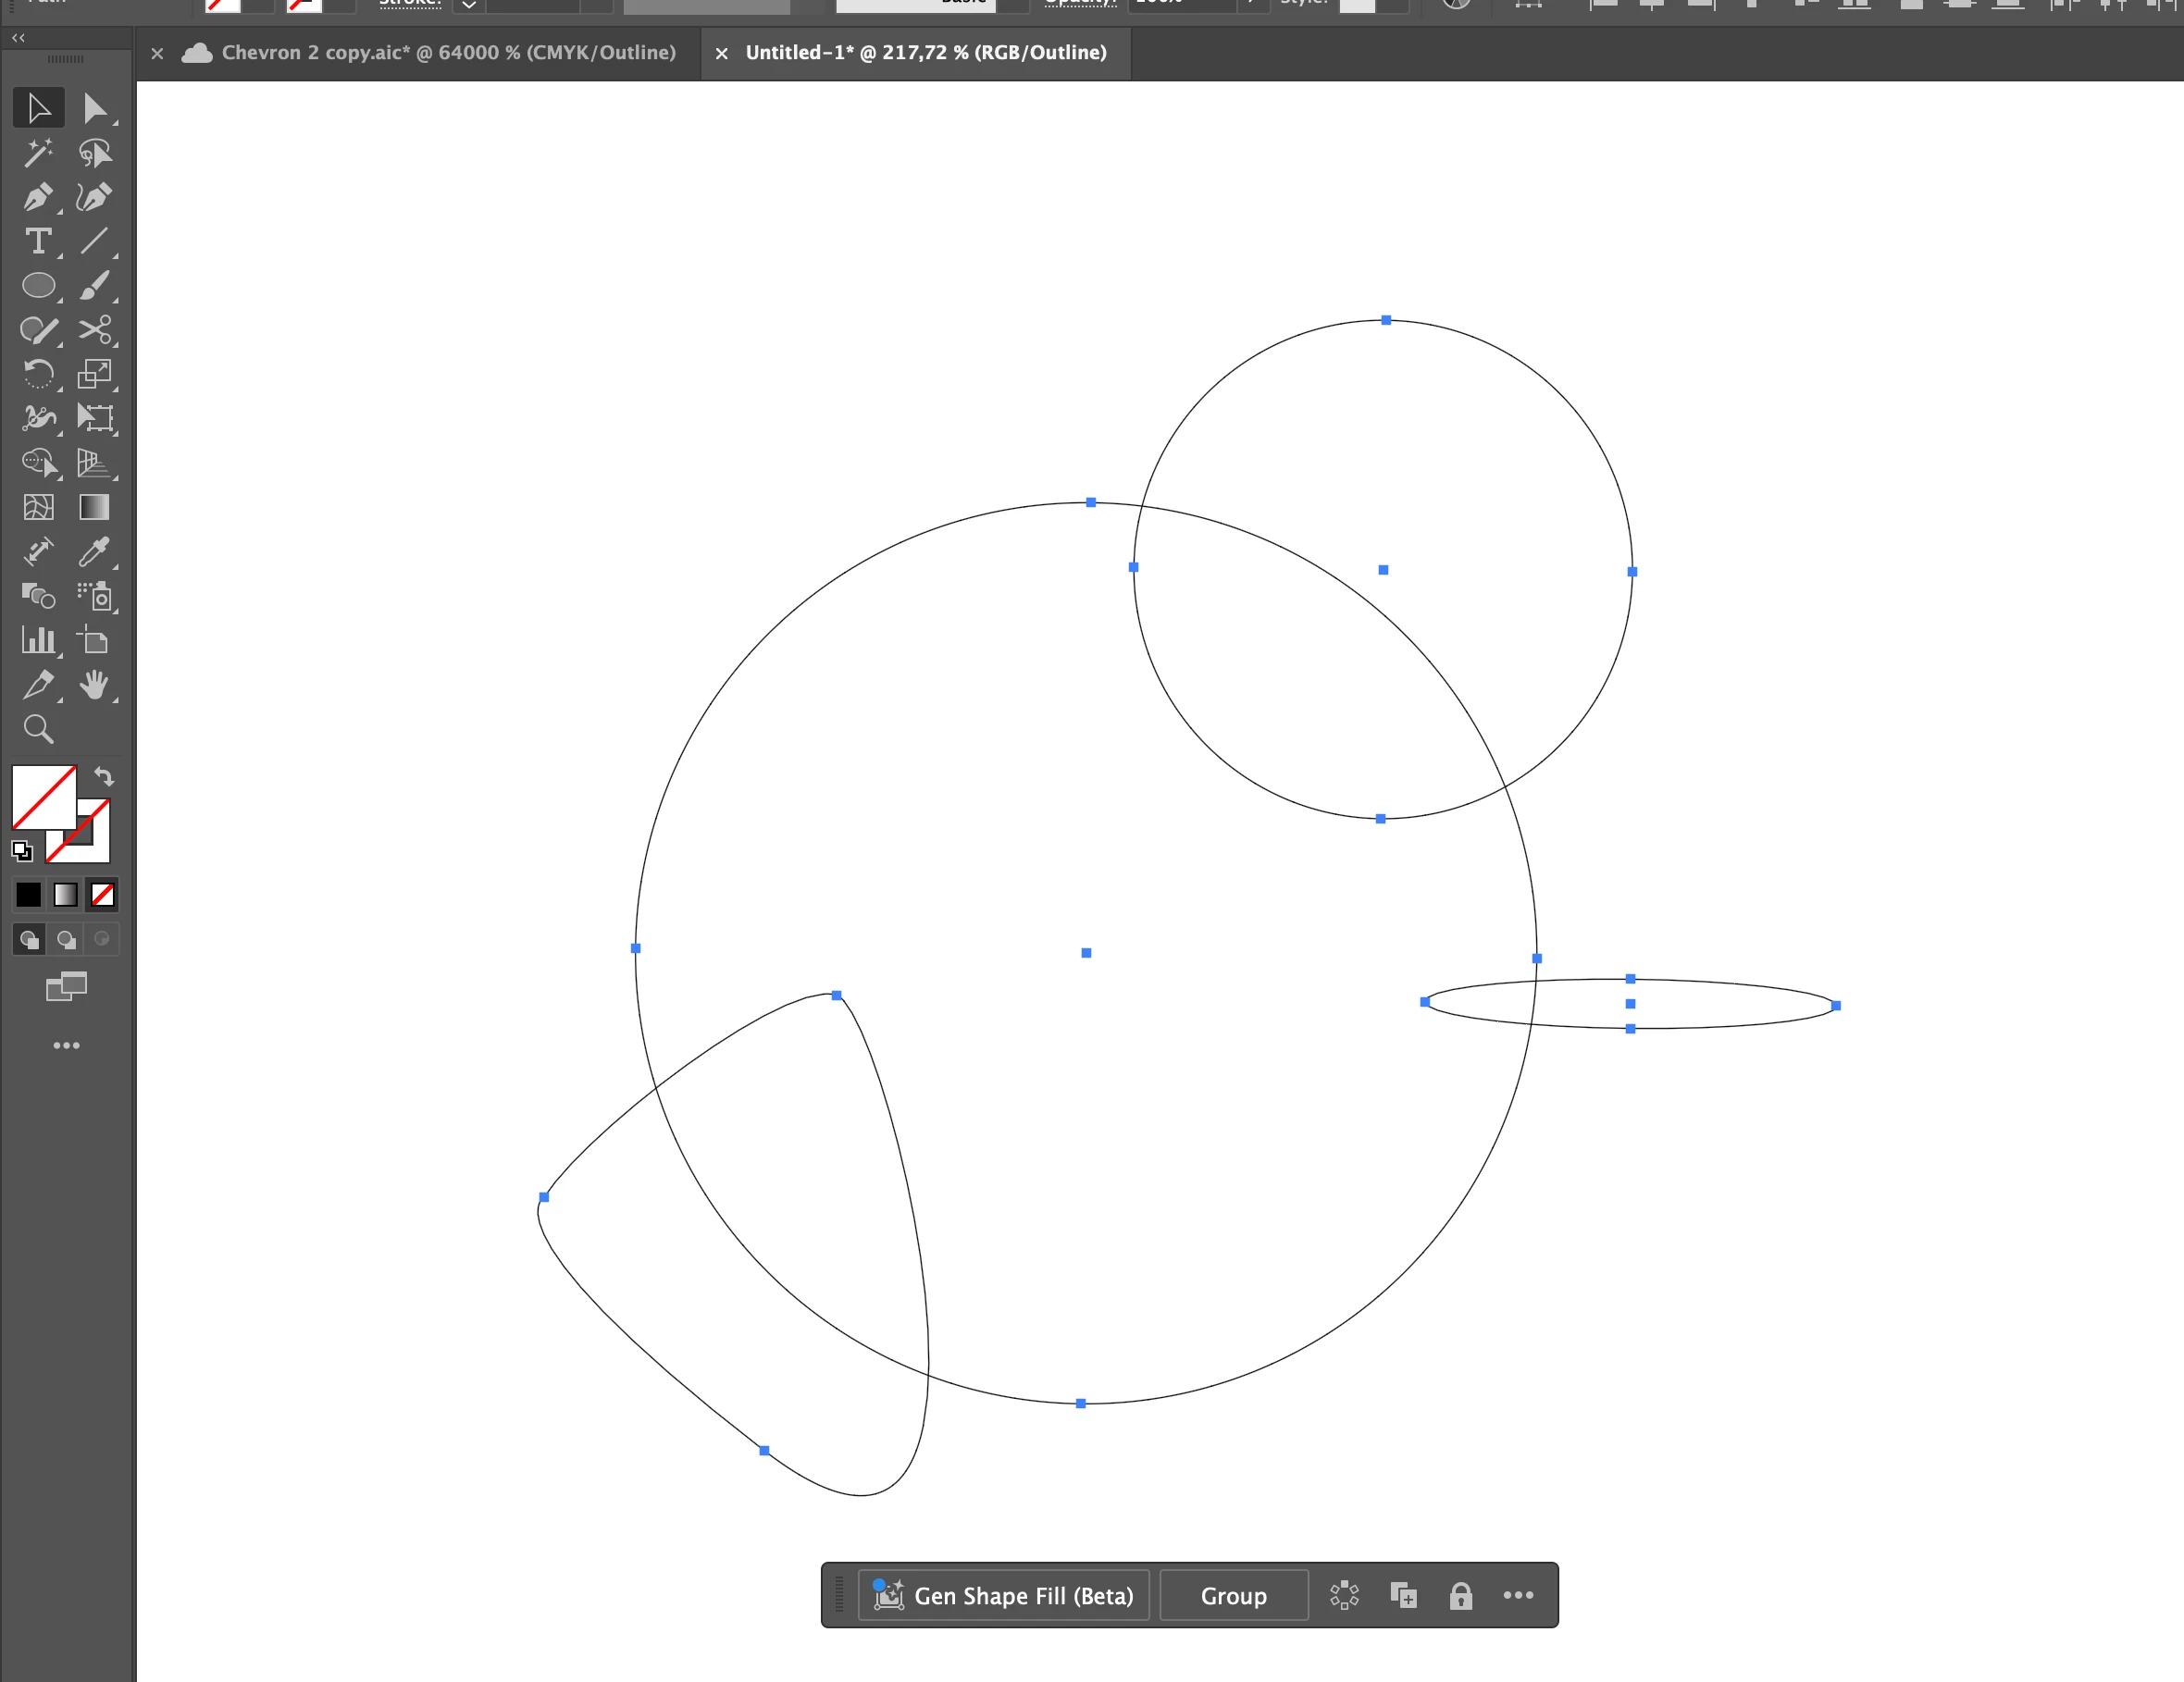
Task: Click the Gen Shape Fill (Beta) button
Action: pyautogui.click(x=1004, y=1596)
